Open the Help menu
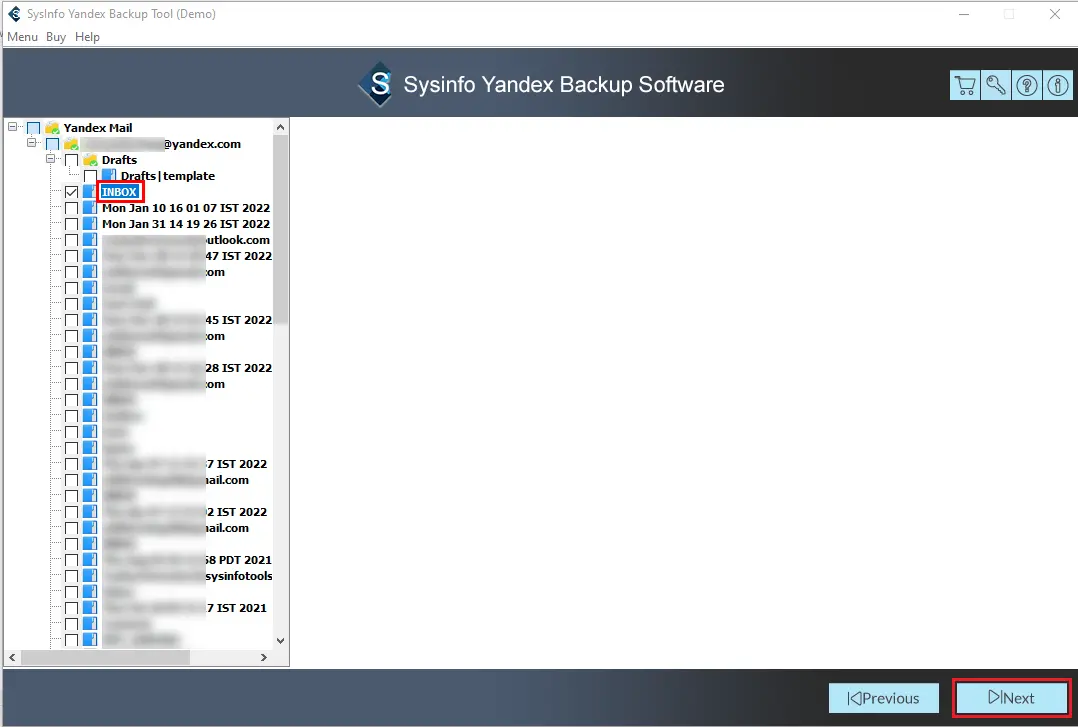This screenshot has width=1078, height=727. pos(87,37)
